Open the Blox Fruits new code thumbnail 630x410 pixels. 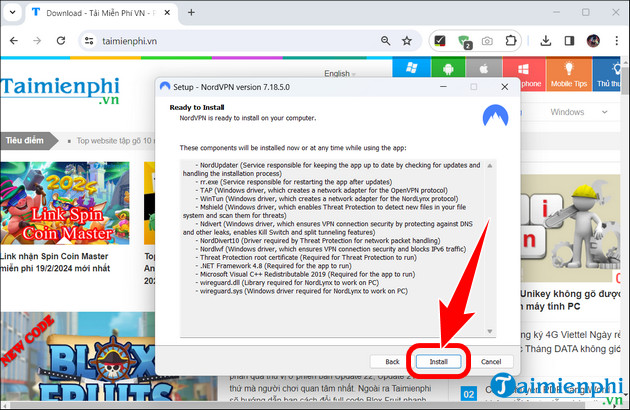pyautogui.click(x=78, y=357)
